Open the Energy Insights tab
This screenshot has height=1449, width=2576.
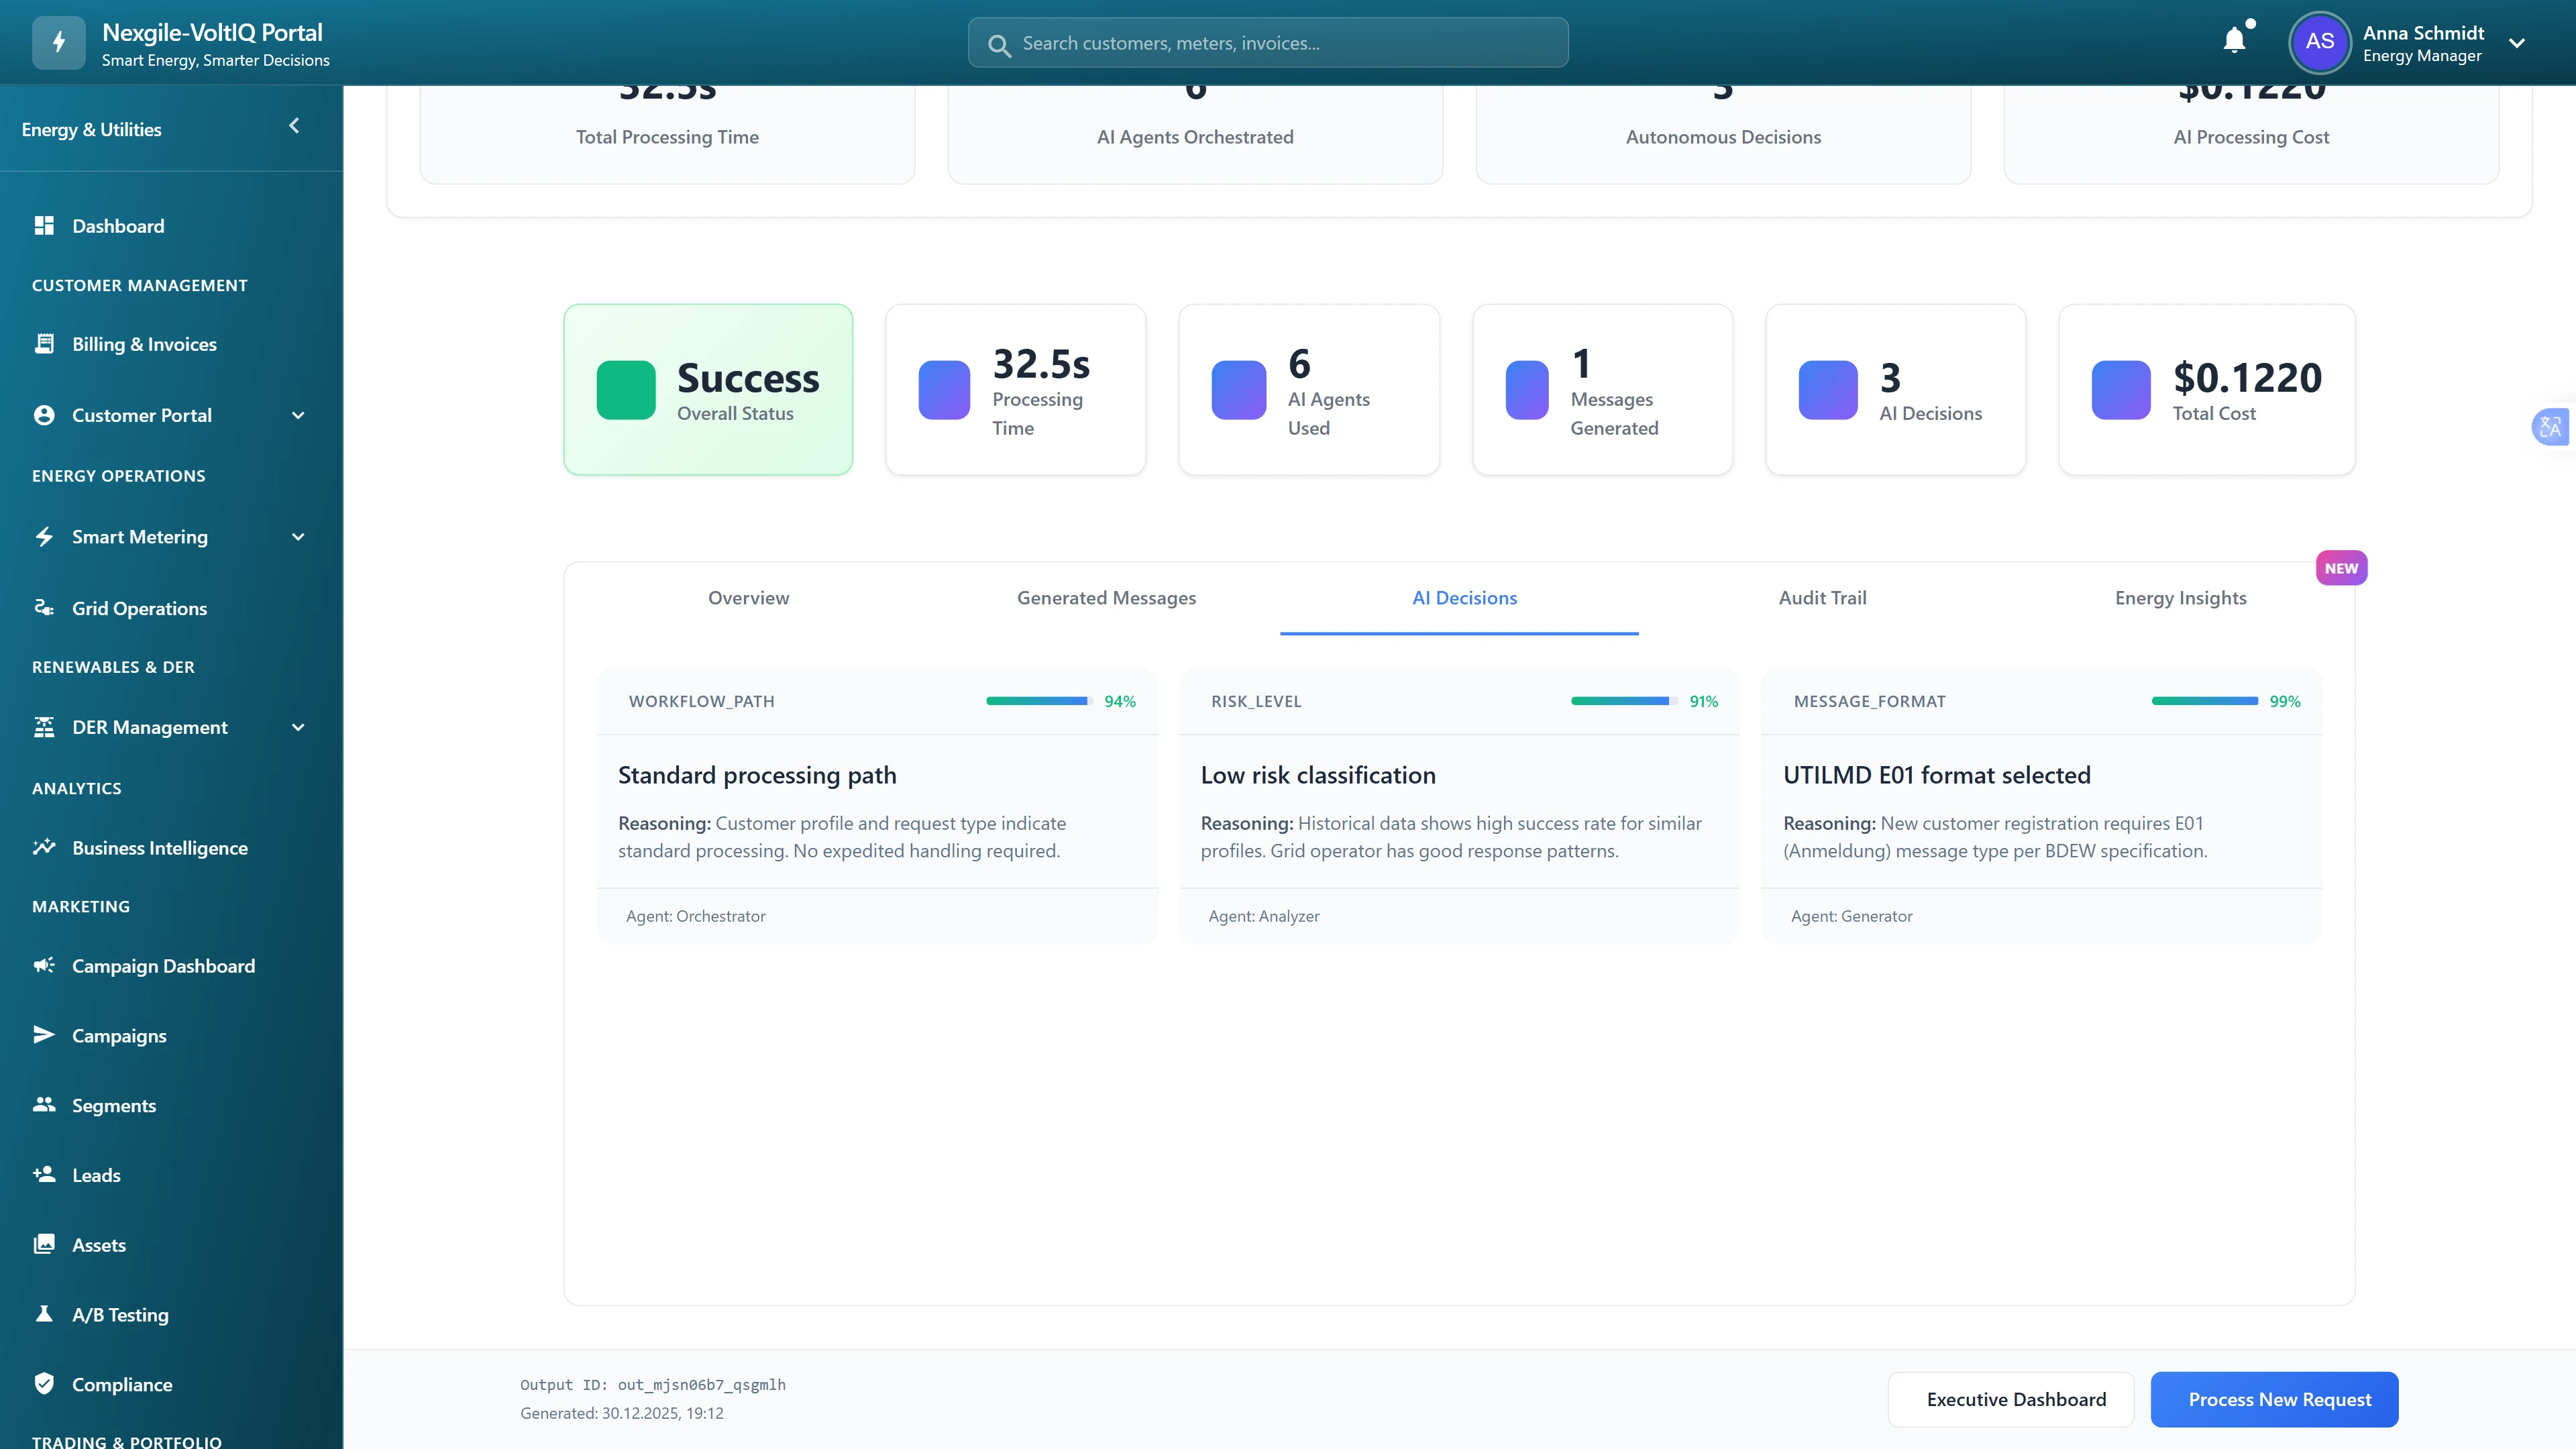click(x=2180, y=597)
